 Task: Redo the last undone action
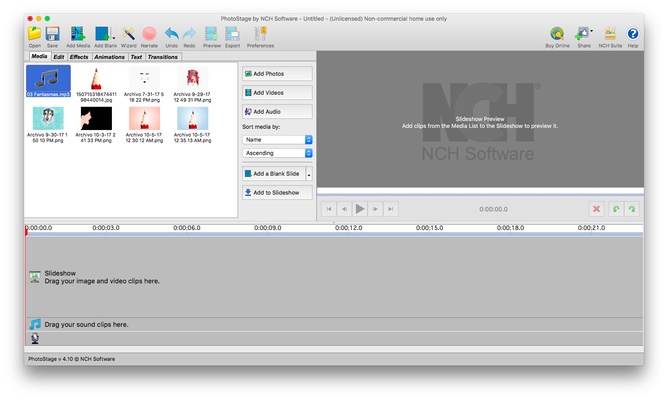coord(189,36)
